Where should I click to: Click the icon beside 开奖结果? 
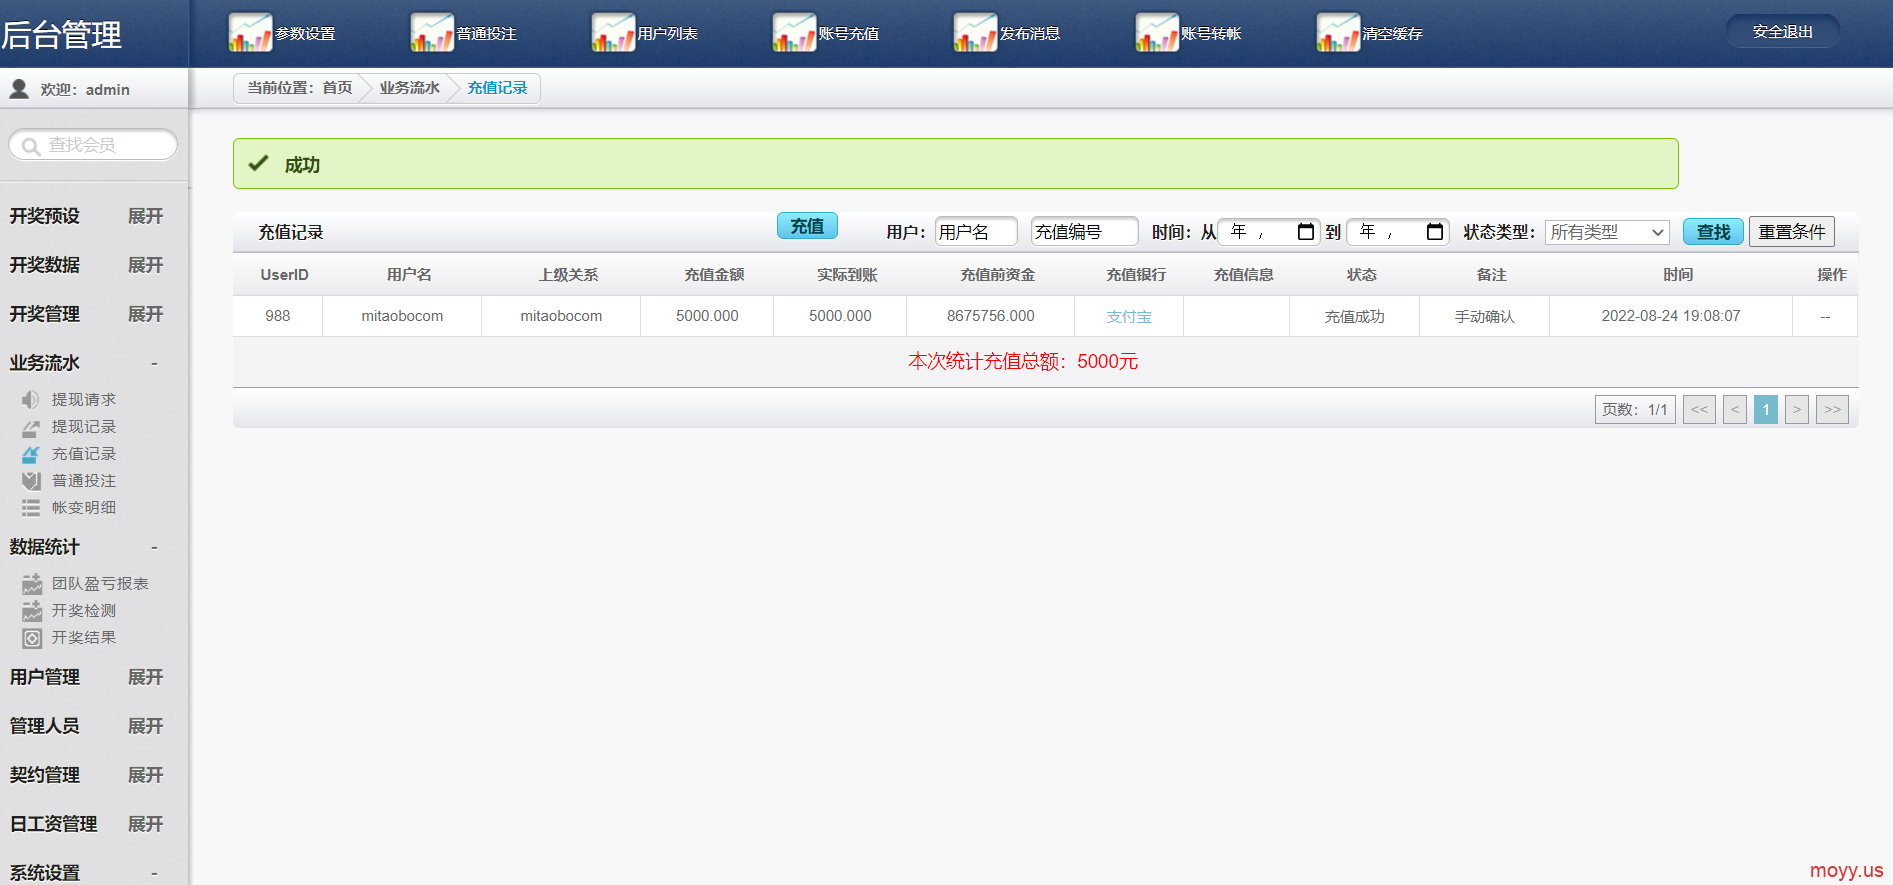coord(32,638)
